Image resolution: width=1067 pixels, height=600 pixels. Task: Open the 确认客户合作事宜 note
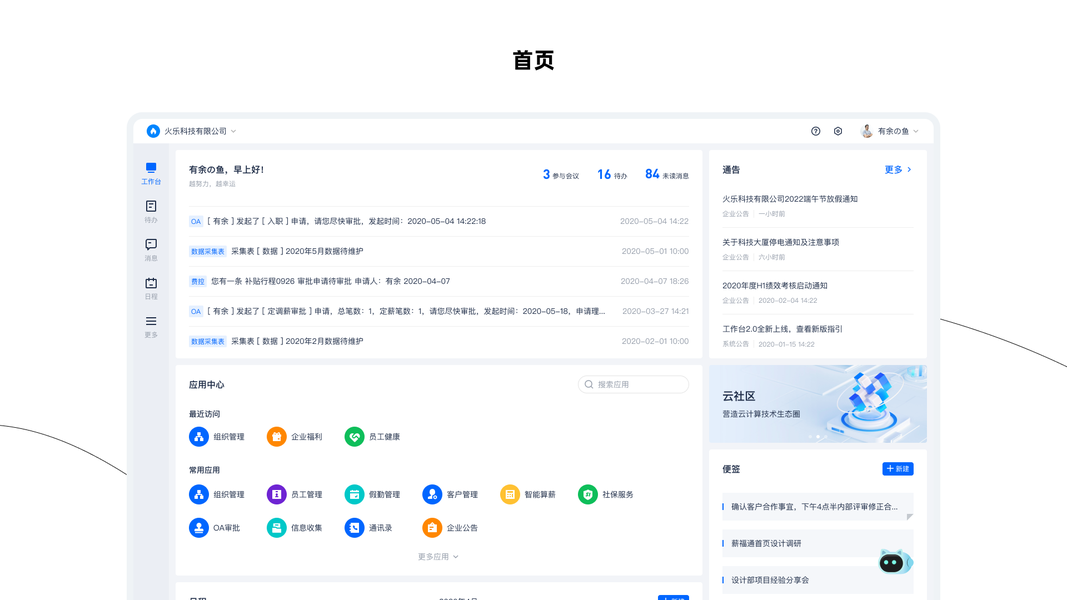817,507
